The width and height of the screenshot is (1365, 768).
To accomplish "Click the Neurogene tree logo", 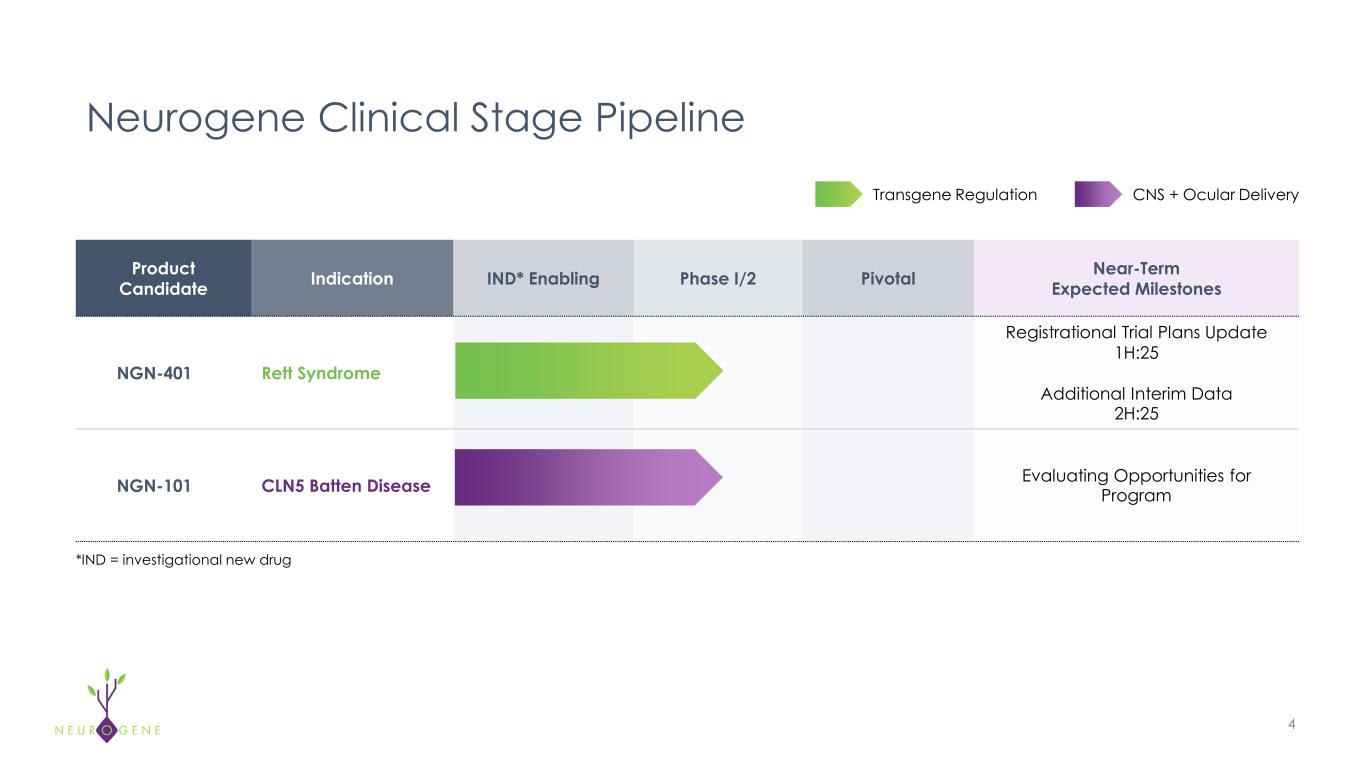I will tap(109, 702).
